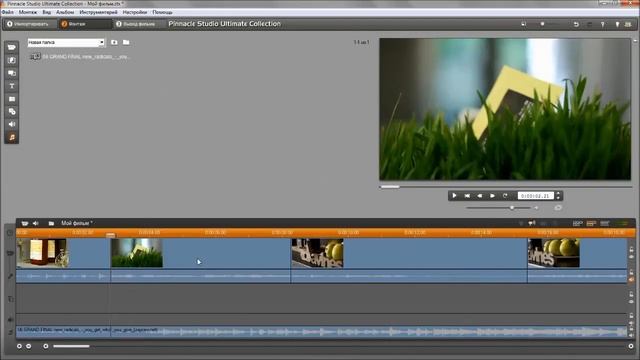Image resolution: width=640 pixels, height=360 pixels.
Task: Show the sound effects section of the album
Action: [x=12, y=124]
